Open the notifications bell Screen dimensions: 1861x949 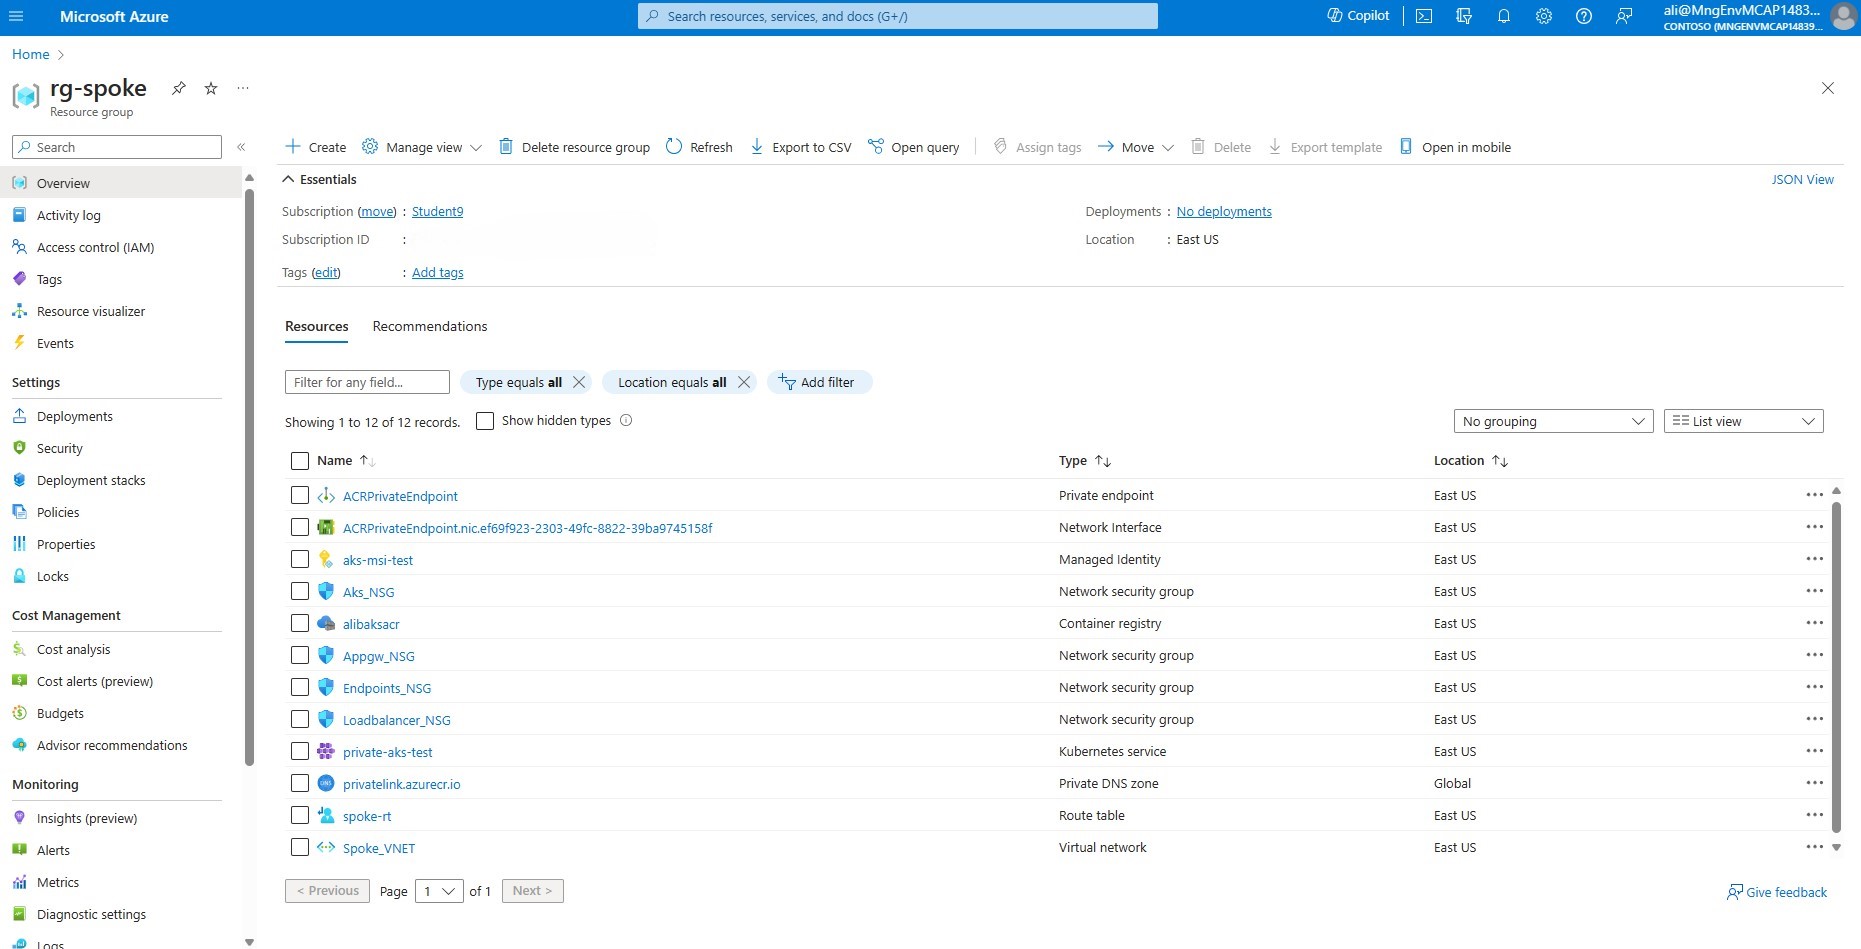1504,16
